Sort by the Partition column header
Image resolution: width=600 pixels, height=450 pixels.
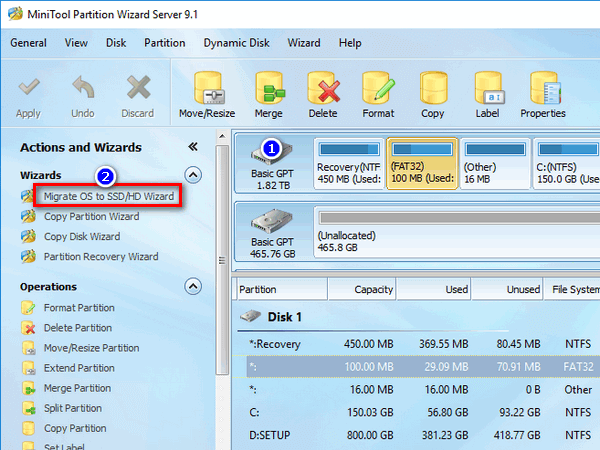[282, 290]
